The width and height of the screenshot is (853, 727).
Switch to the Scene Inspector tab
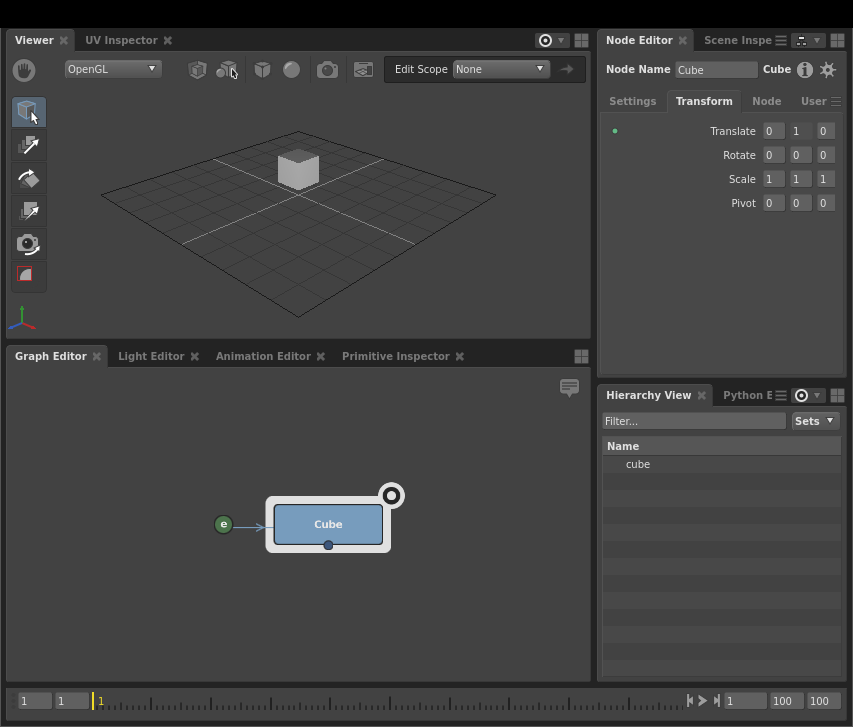pyautogui.click(x=738, y=40)
